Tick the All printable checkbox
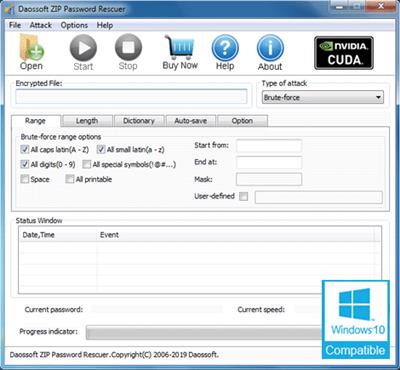This screenshot has height=370, width=400. (69, 179)
